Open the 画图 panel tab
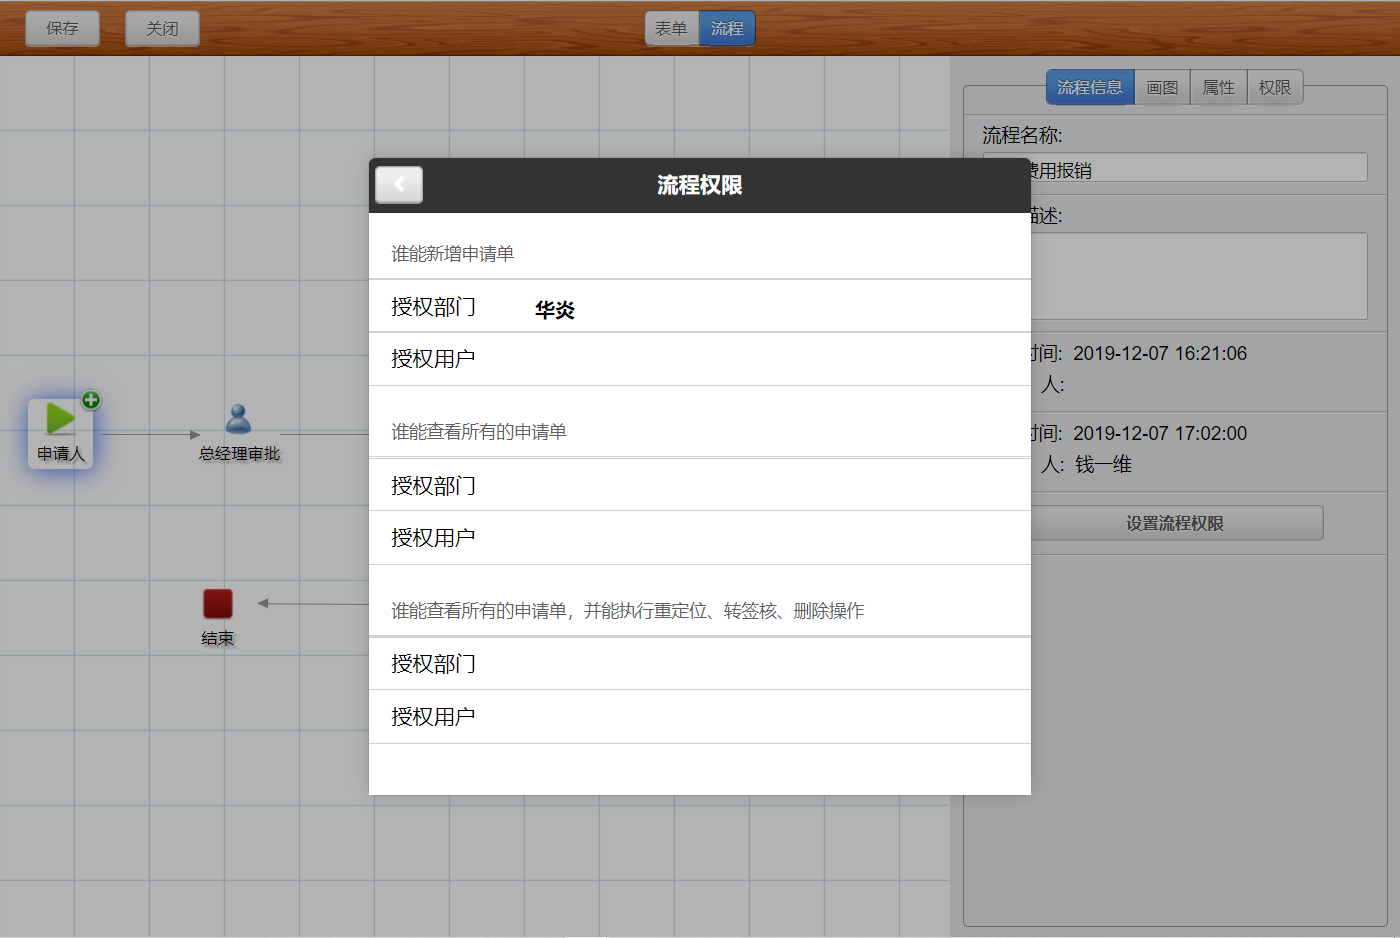 point(1162,87)
